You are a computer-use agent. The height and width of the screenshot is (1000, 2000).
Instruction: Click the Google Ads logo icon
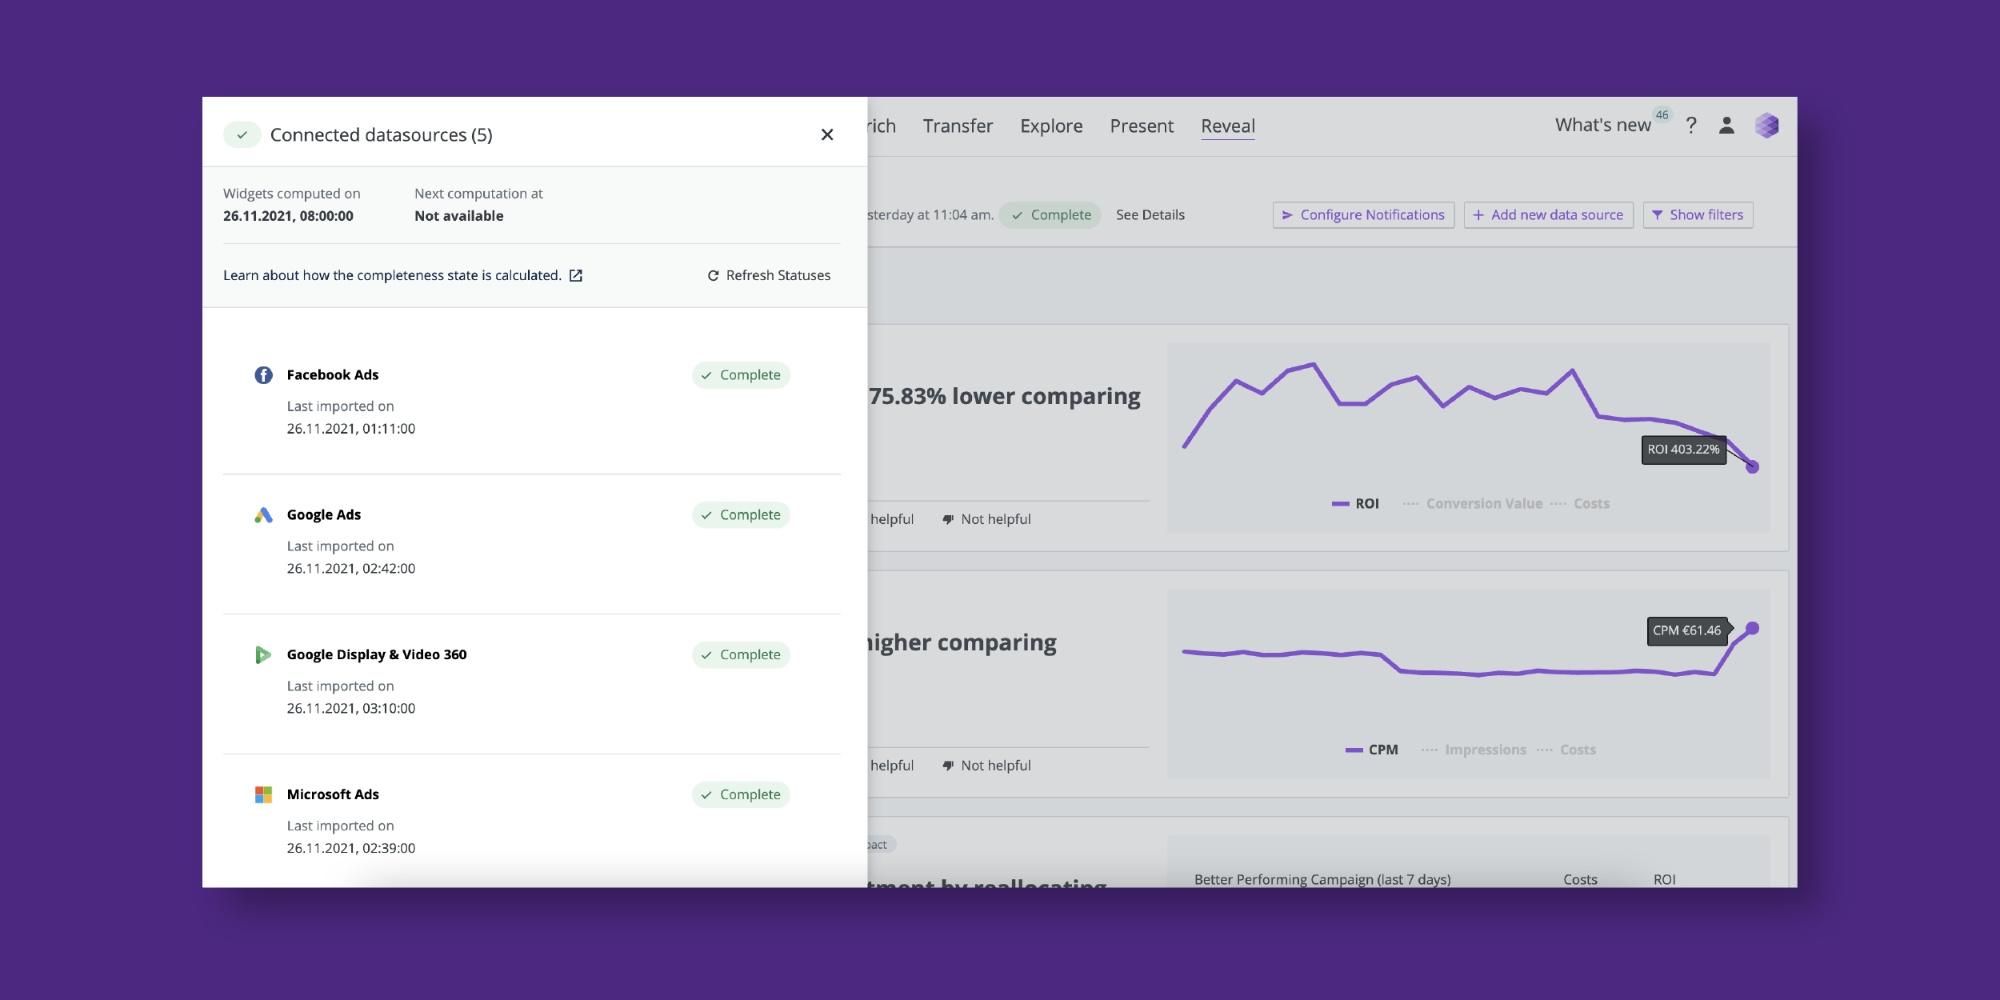[x=263, y=515]
